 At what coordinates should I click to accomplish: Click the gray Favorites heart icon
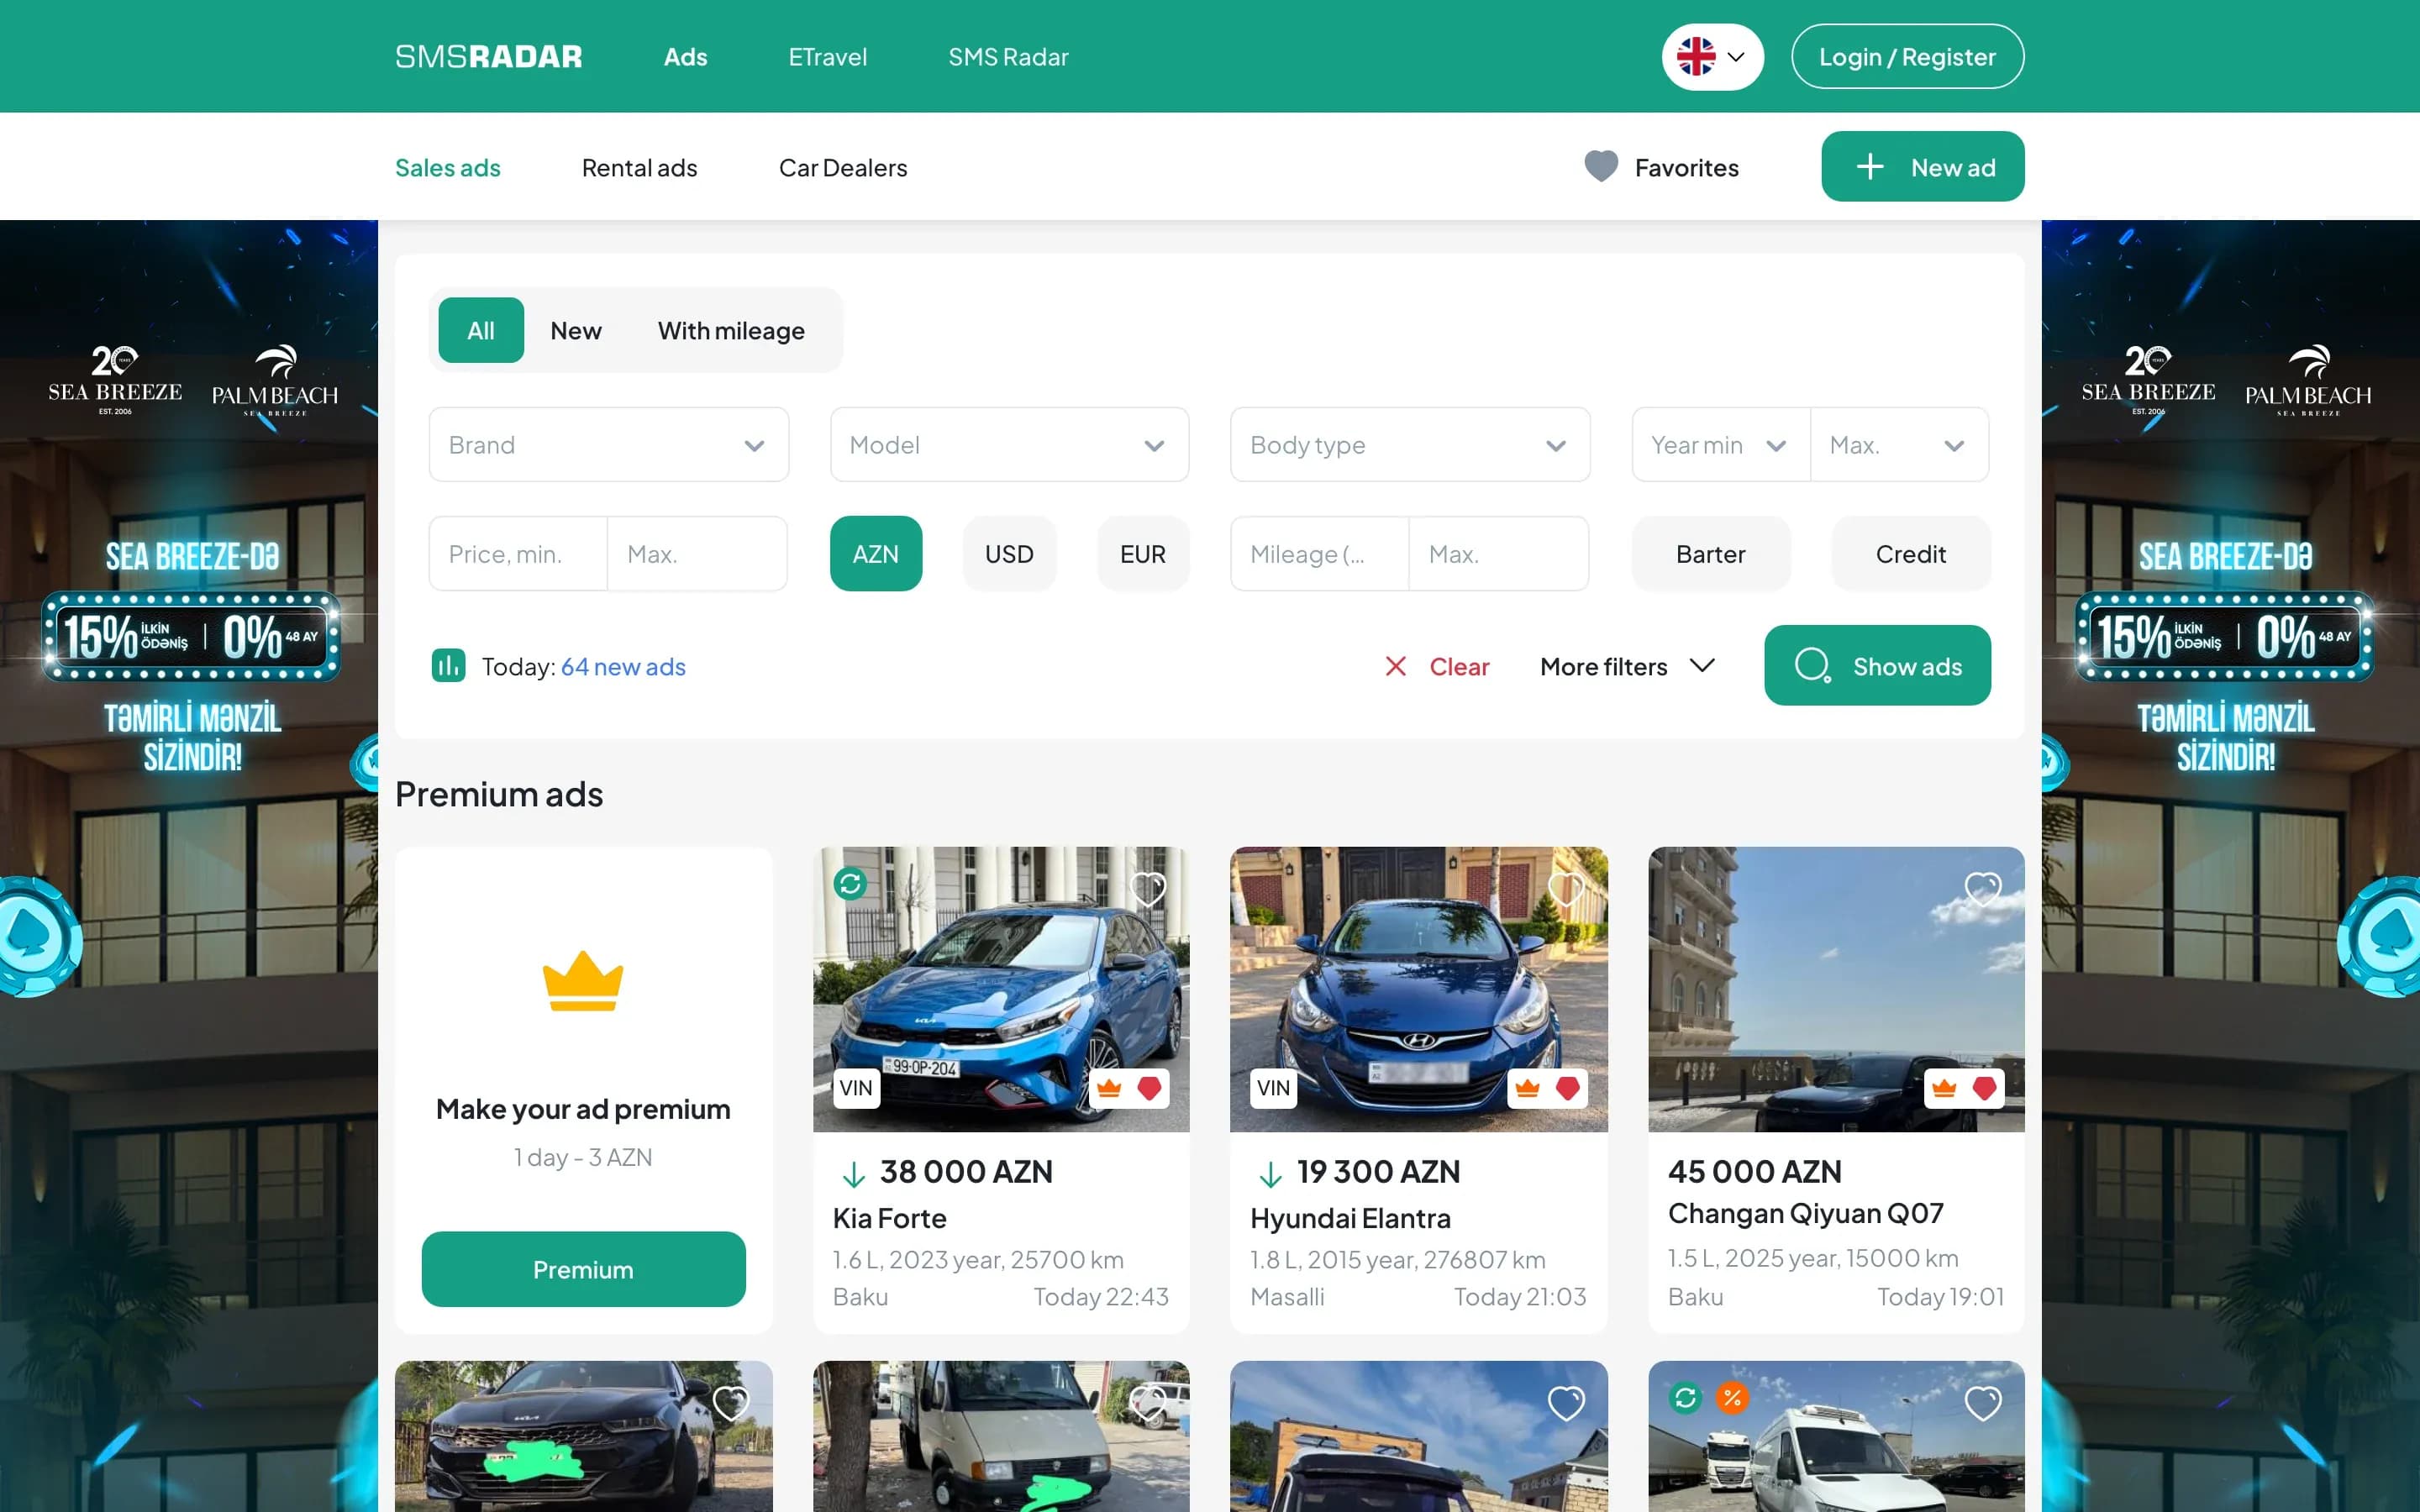point(1600,167)
